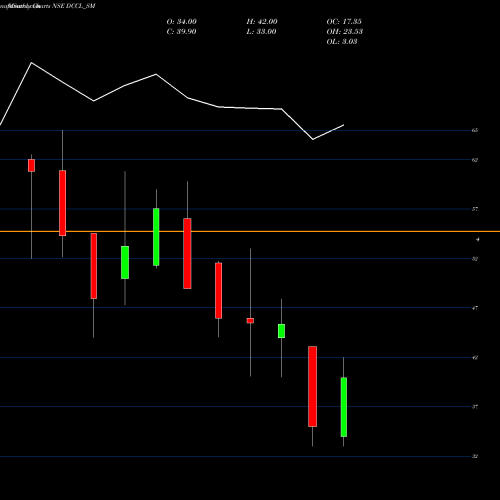
Task: Click the 62 price axis label
Action: [x=475, y=160]
